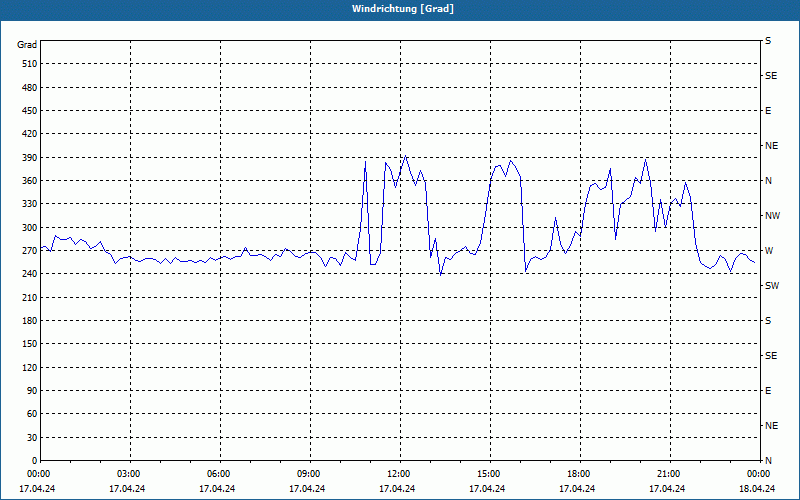The width and height of the screenshot is (800, 500).
Task: Select the 90 y-axis value
Action: coord(32,391)
